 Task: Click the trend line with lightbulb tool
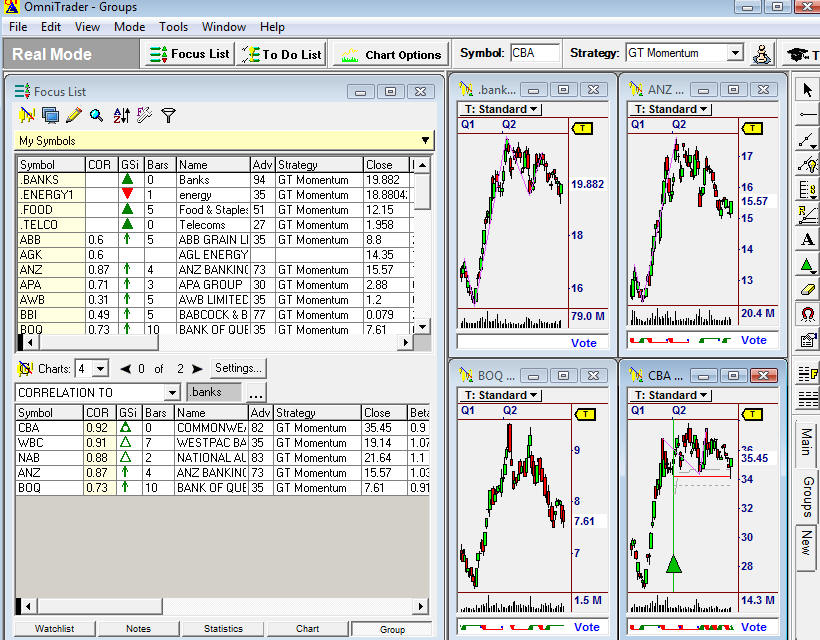[x=807, y=165]
